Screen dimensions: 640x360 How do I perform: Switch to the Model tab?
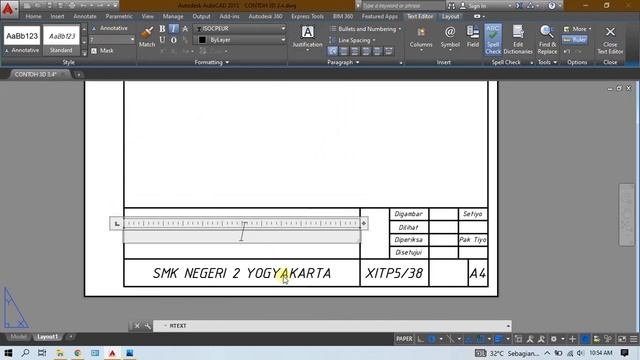pyautogui.click(x=18, y=337)
